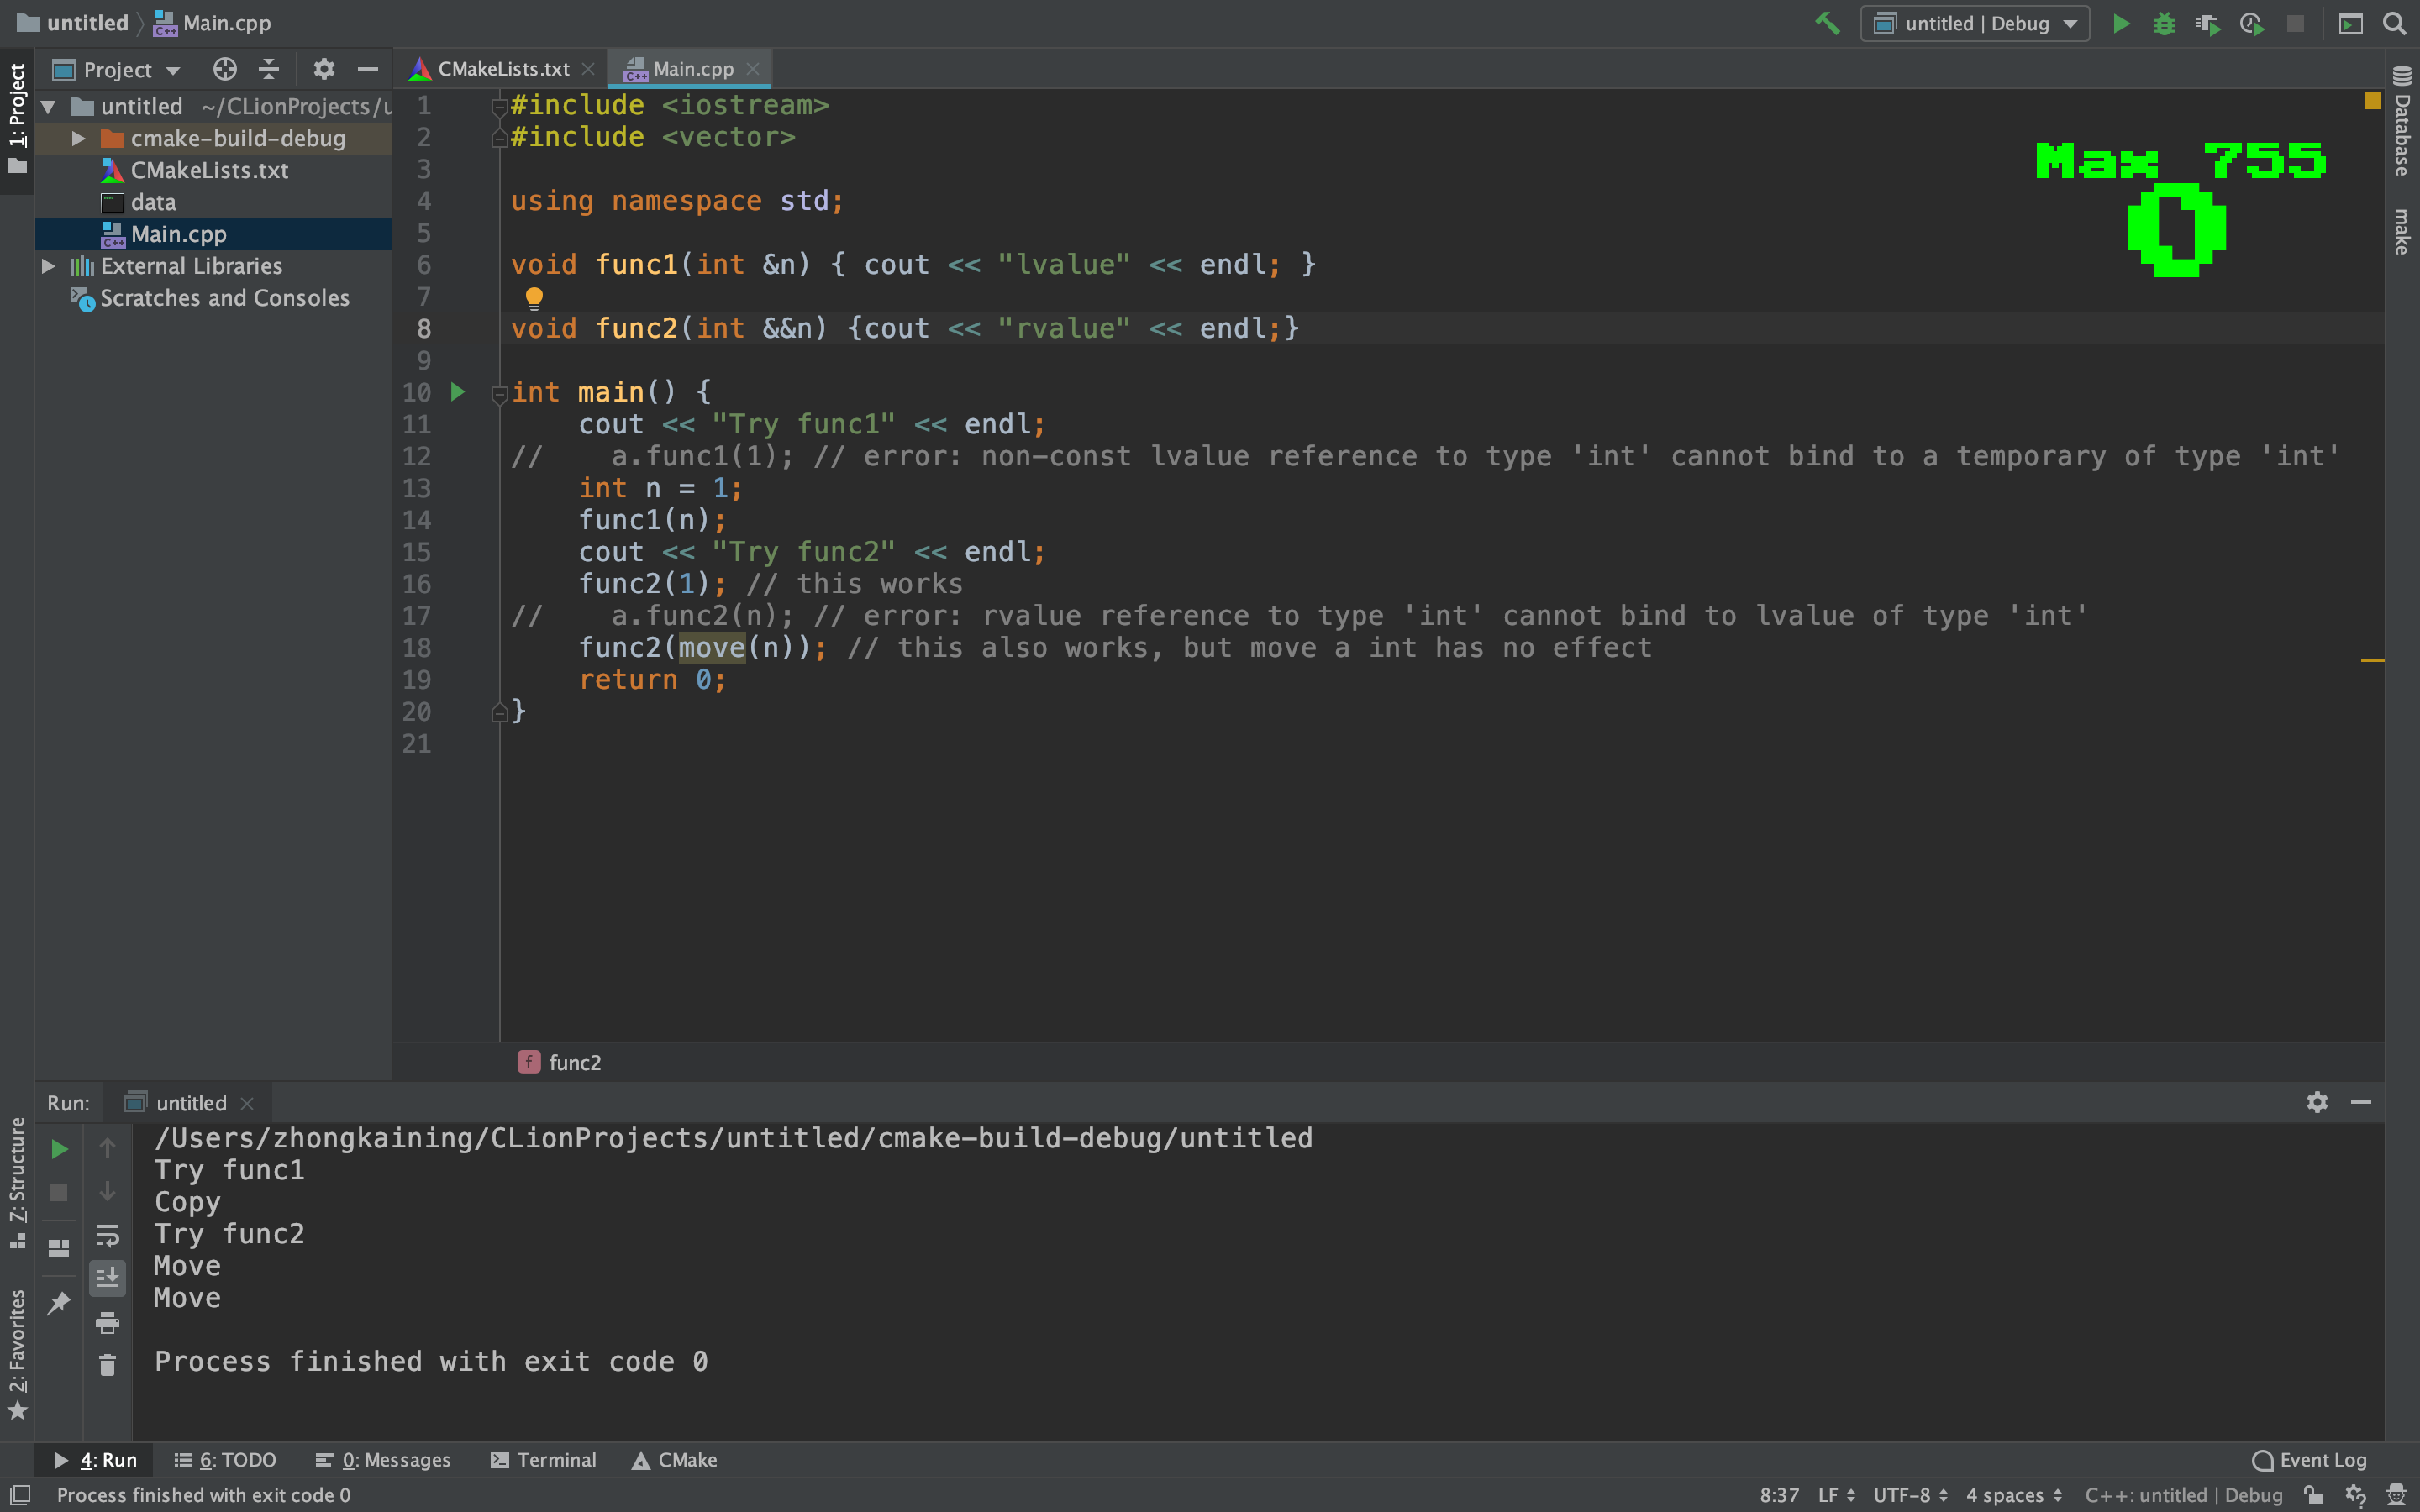The image size is (2420, 1512).
Task: Toggle the Structure tool window stripe button
Action: tap(17, 1183)
